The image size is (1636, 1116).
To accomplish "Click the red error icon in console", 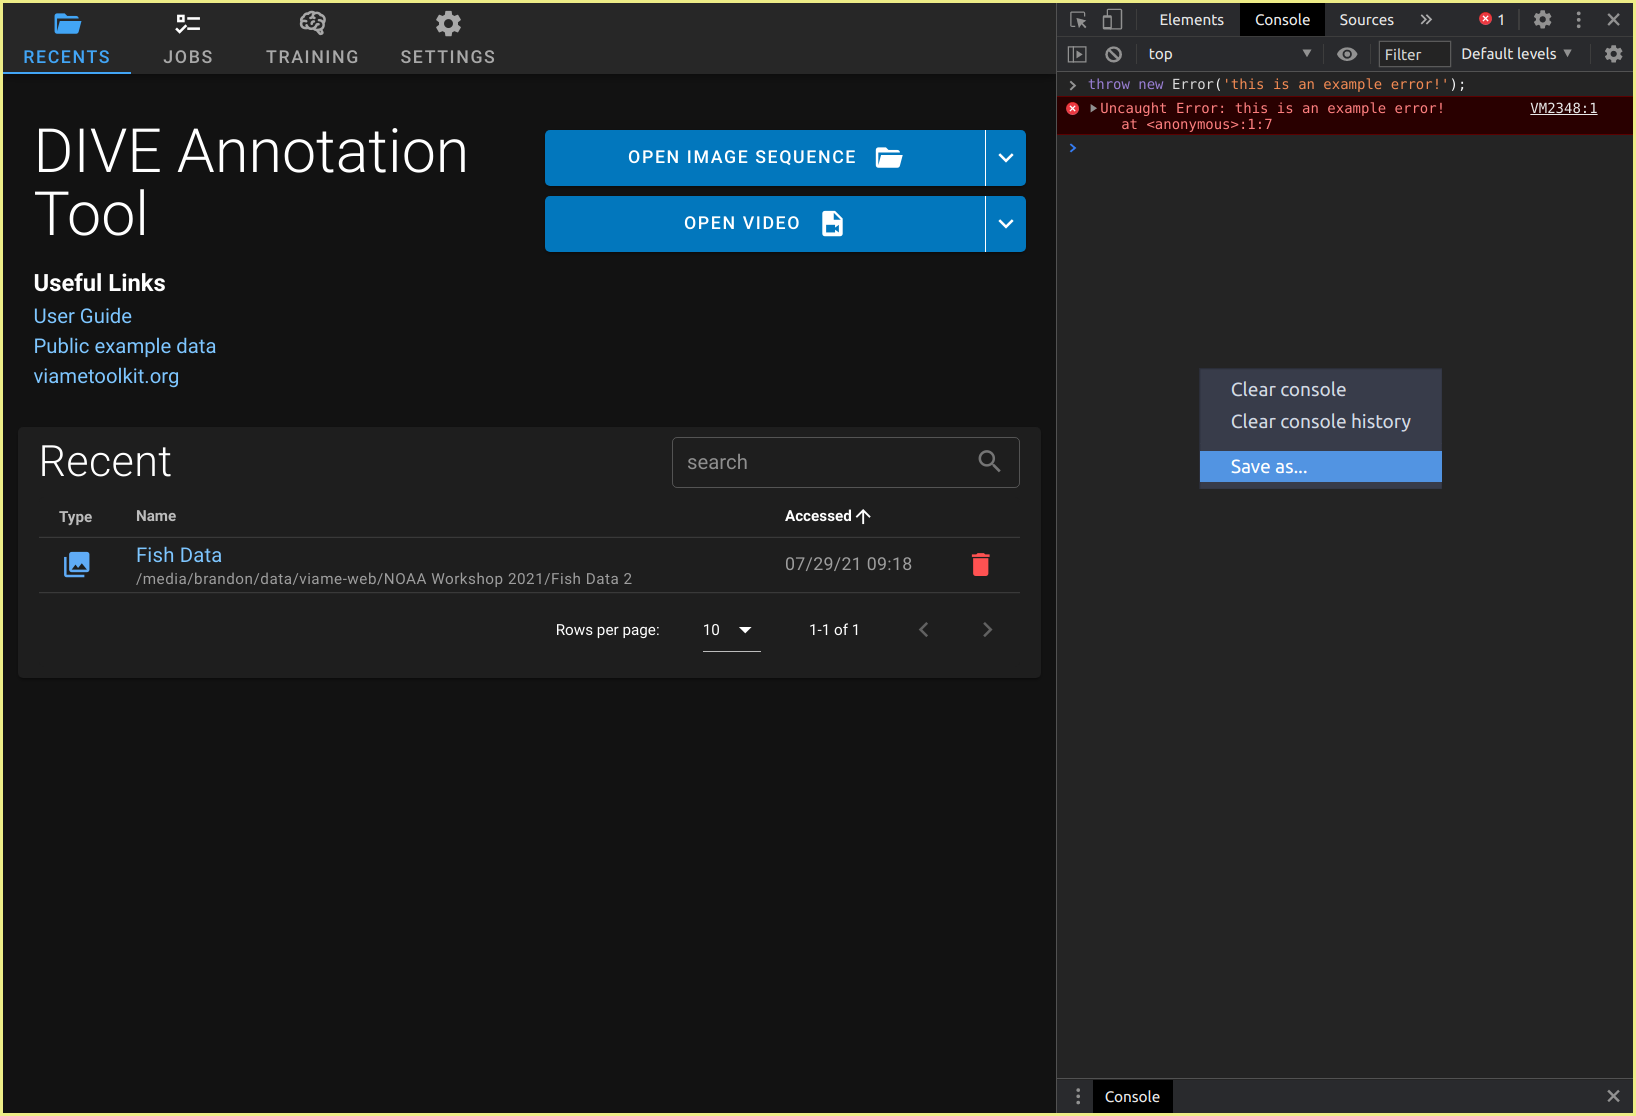I will (1073, 108).
